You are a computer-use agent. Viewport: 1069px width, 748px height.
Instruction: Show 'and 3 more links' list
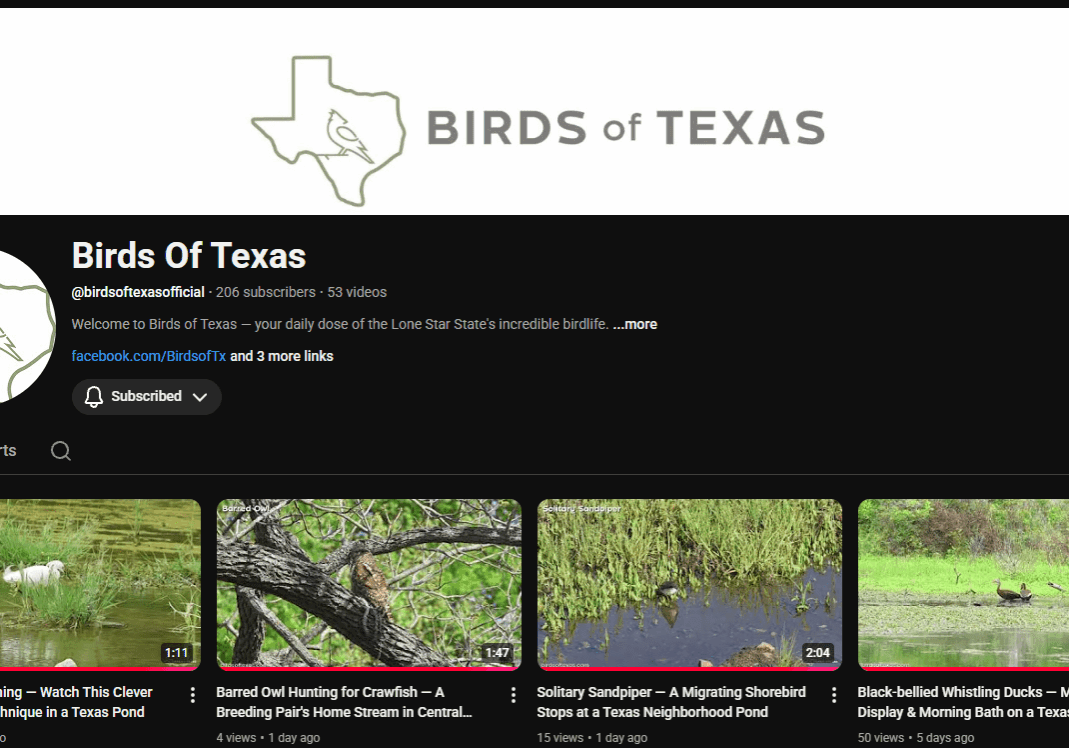pyautogui.click(x=282, y=356)
